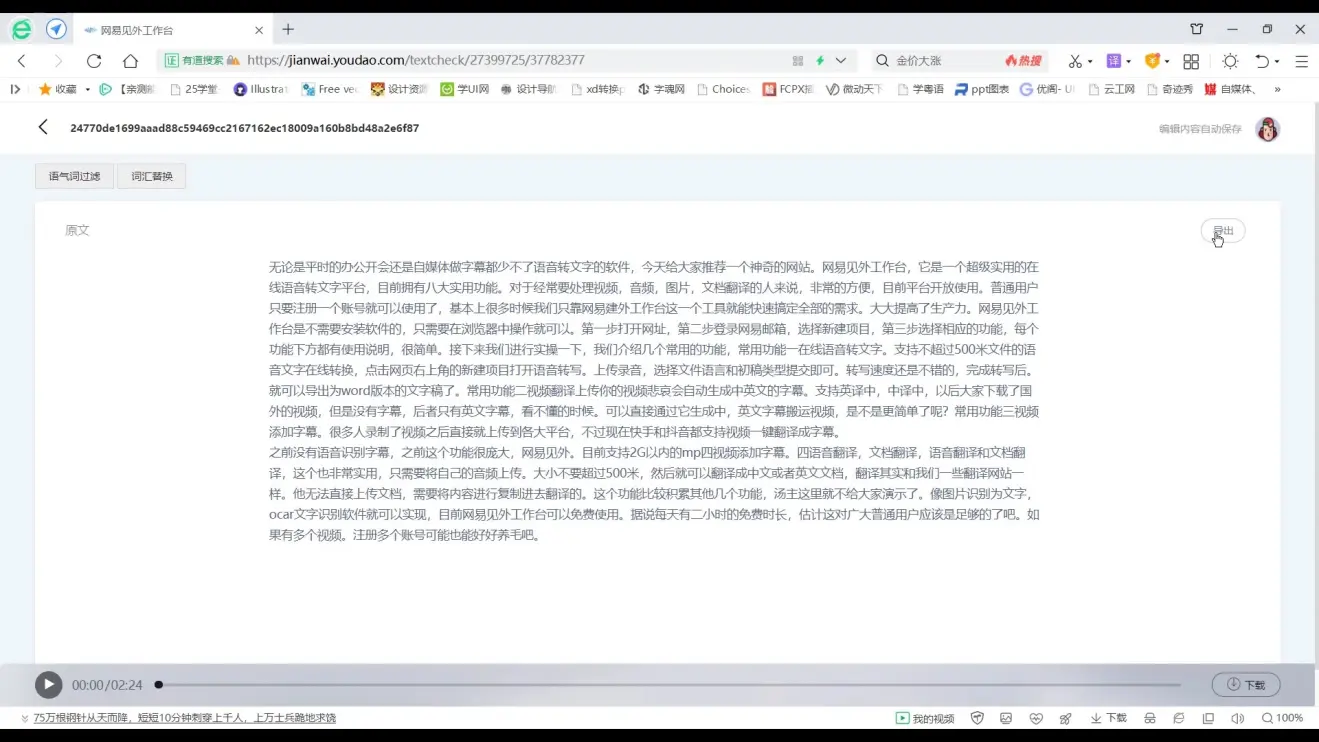The image size is (1319, 742).
Task: Expand the 收藏 dropdown arrow
Action: (x=87, y=89)
